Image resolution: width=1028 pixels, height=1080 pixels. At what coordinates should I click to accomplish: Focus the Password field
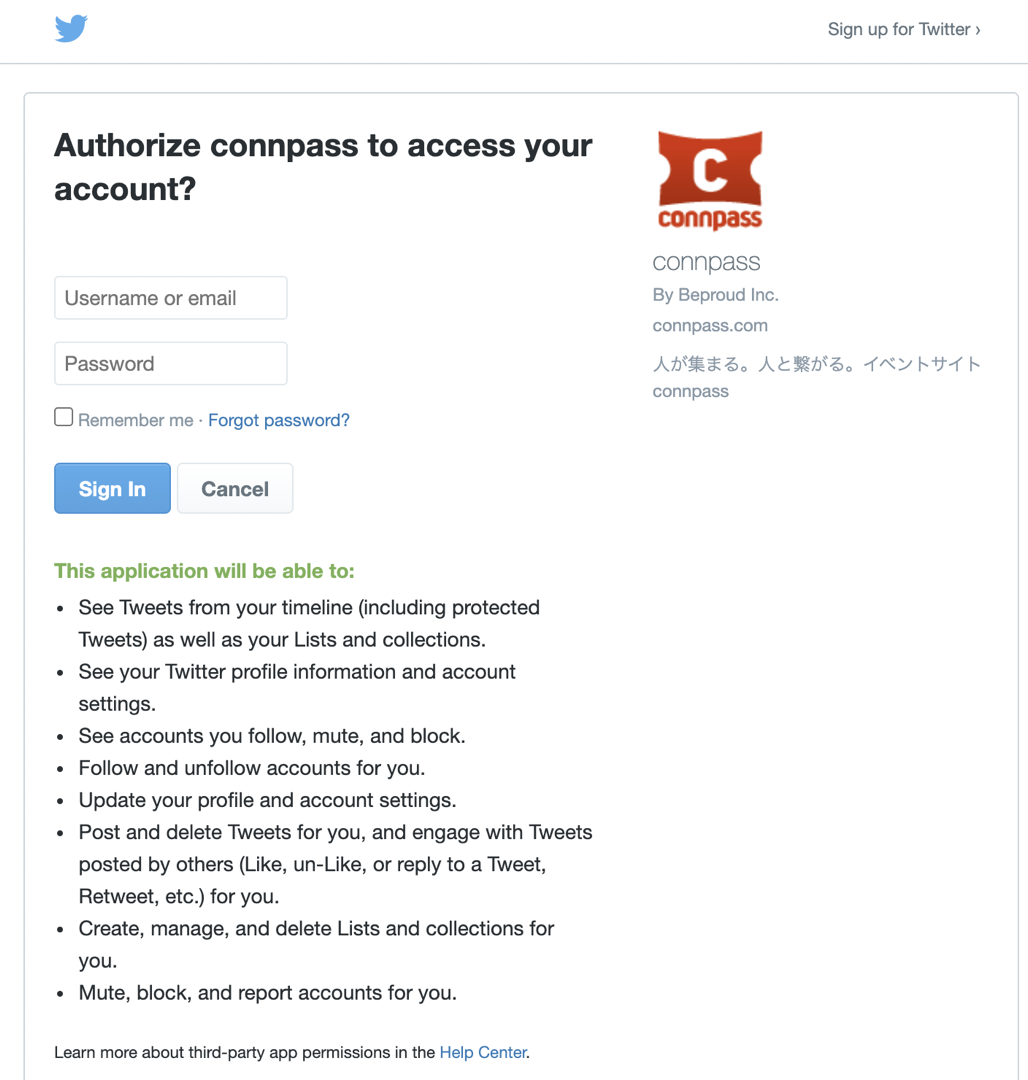pyautogui.click(x=171, y=363)
